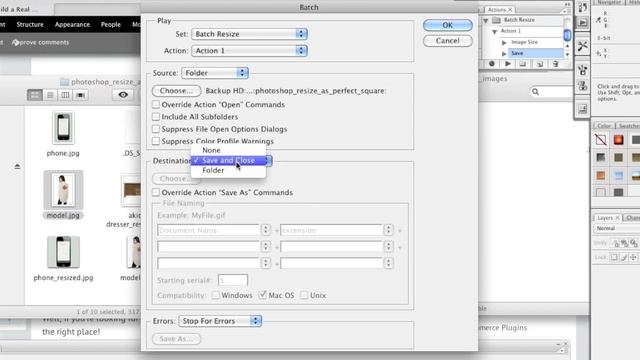The image size is (640, 360).
Task: Open the layer comps icon in dock
Action: click(582, 109)
